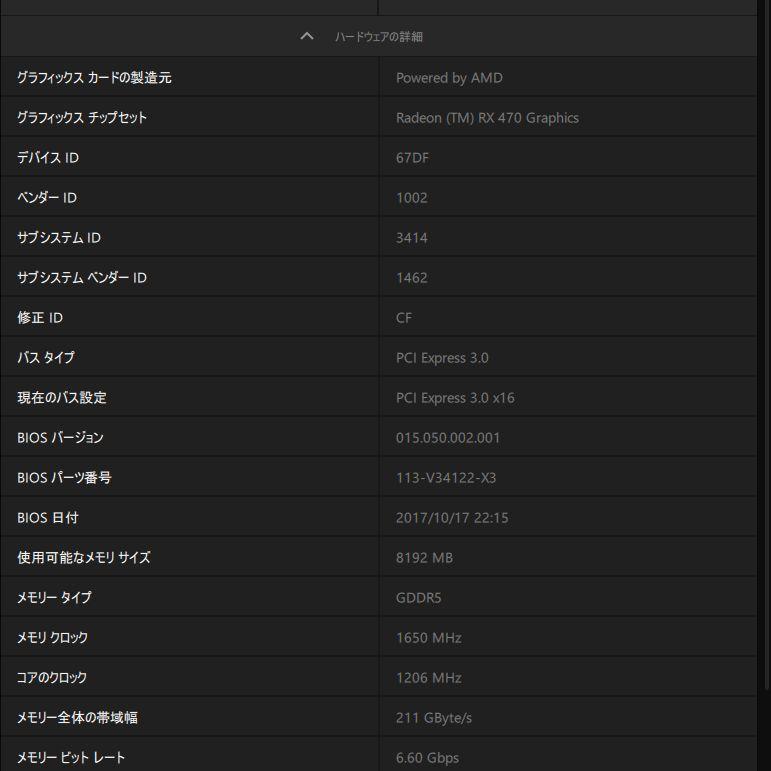
Task: Select the 211 GByte/s bandwidth value
Action: coord(434,718)
